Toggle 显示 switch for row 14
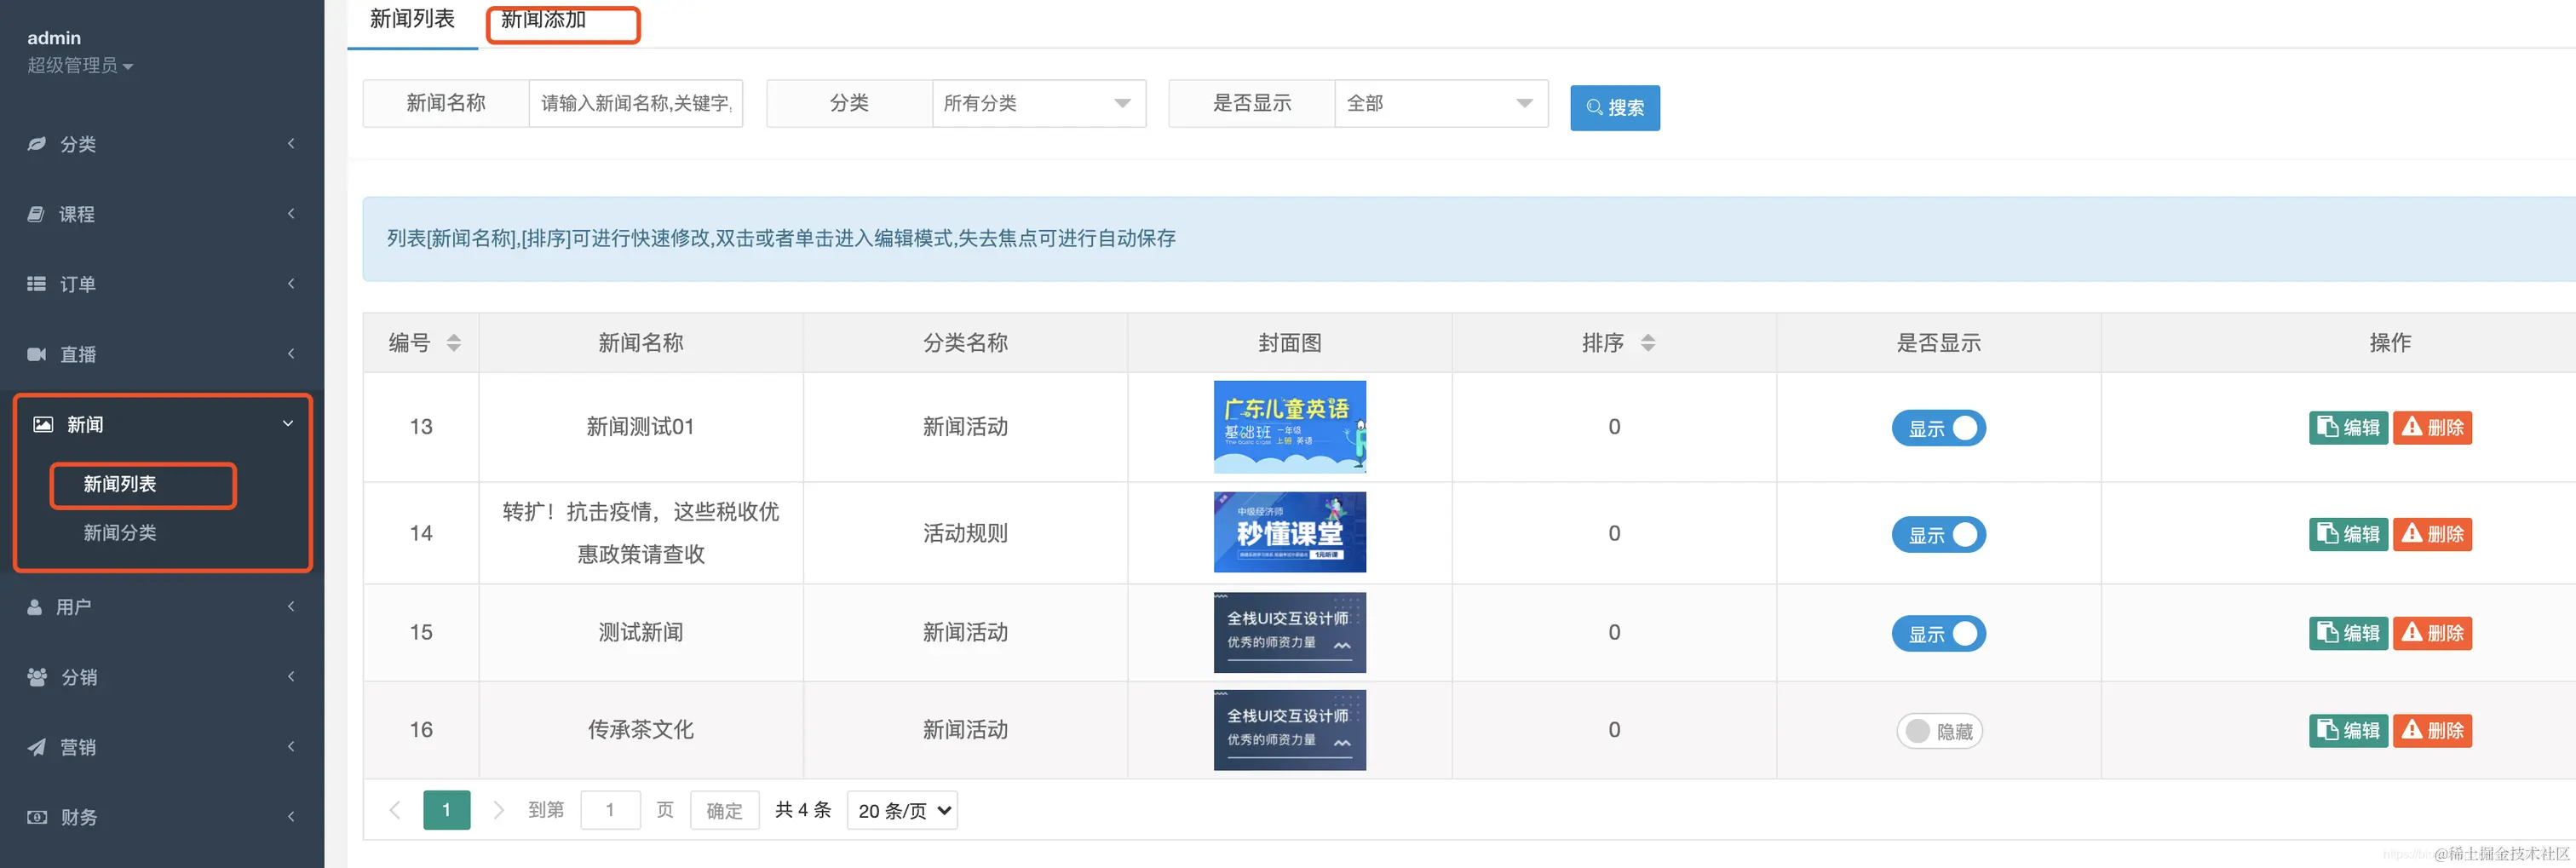 [1938, 534]
